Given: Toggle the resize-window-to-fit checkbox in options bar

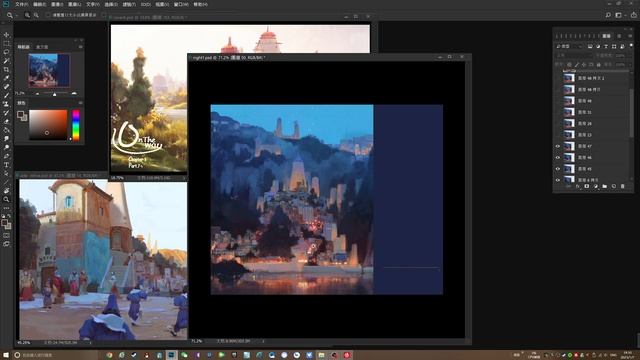Looking at the screenshot, I should pos(48,15).
